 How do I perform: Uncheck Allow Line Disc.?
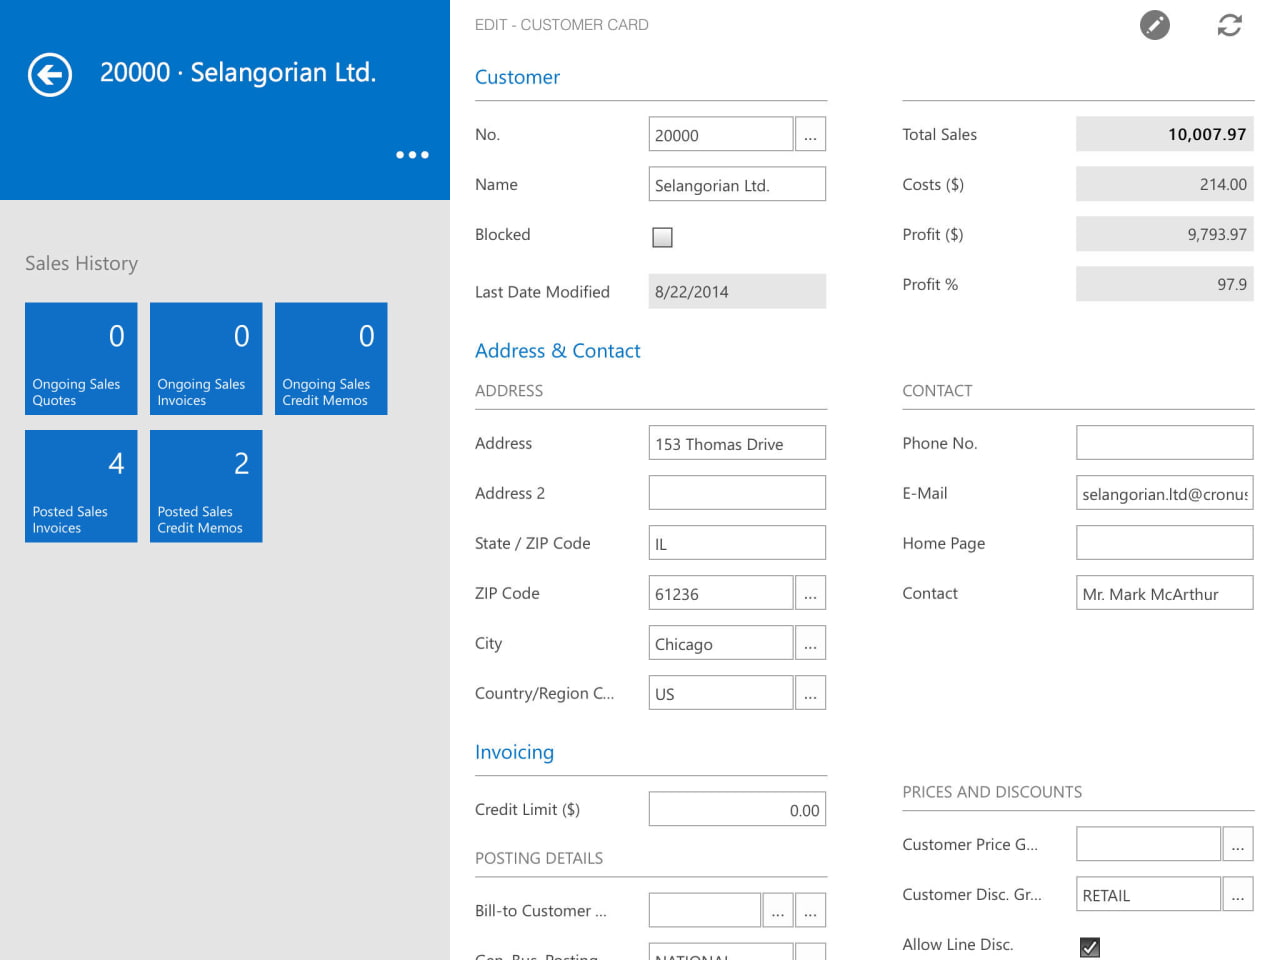coord(1089,946)
